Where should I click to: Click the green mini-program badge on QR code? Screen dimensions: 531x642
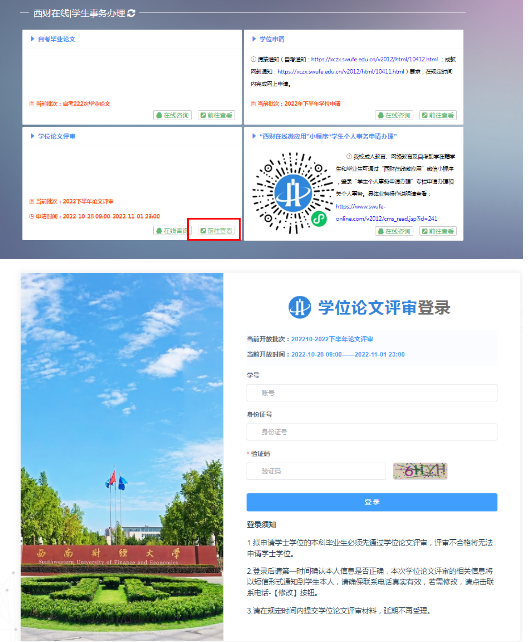tap(319, 219)
